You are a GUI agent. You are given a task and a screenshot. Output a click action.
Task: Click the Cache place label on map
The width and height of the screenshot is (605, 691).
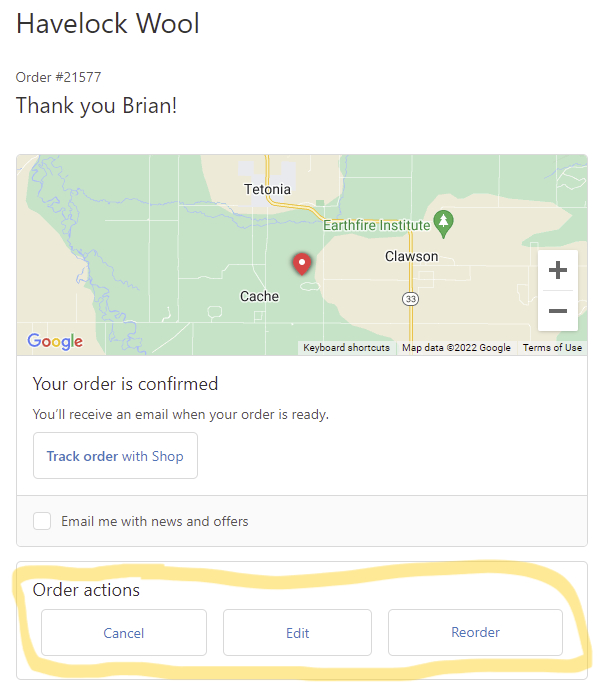[259, 296]
